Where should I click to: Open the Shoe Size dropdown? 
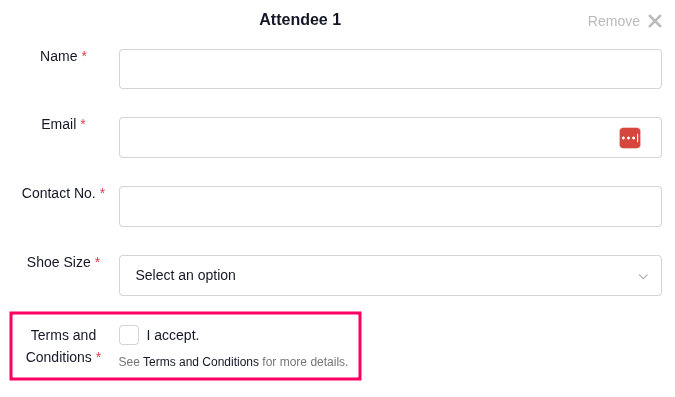[x=390, y=275]
